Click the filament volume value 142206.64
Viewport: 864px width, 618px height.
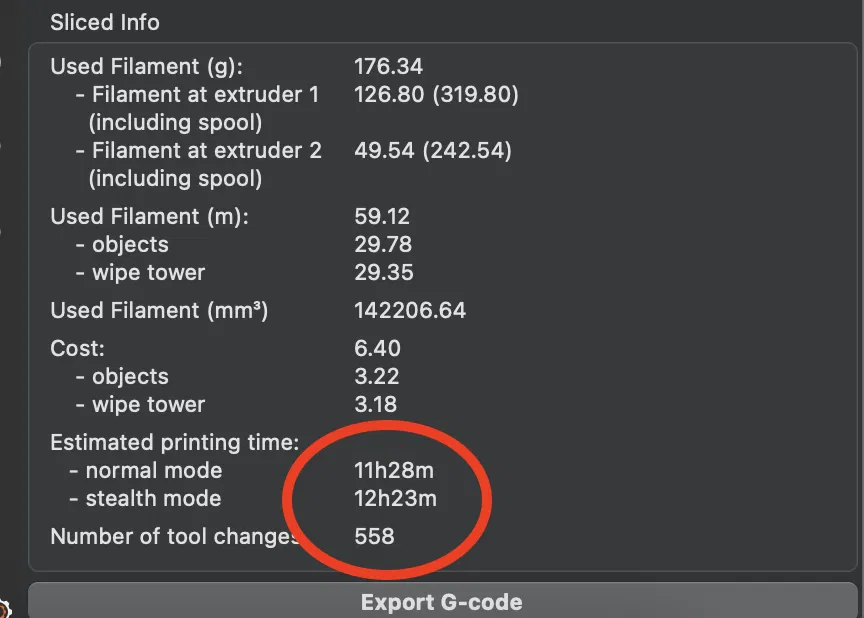pyautogui.click(x=410, y=311)
